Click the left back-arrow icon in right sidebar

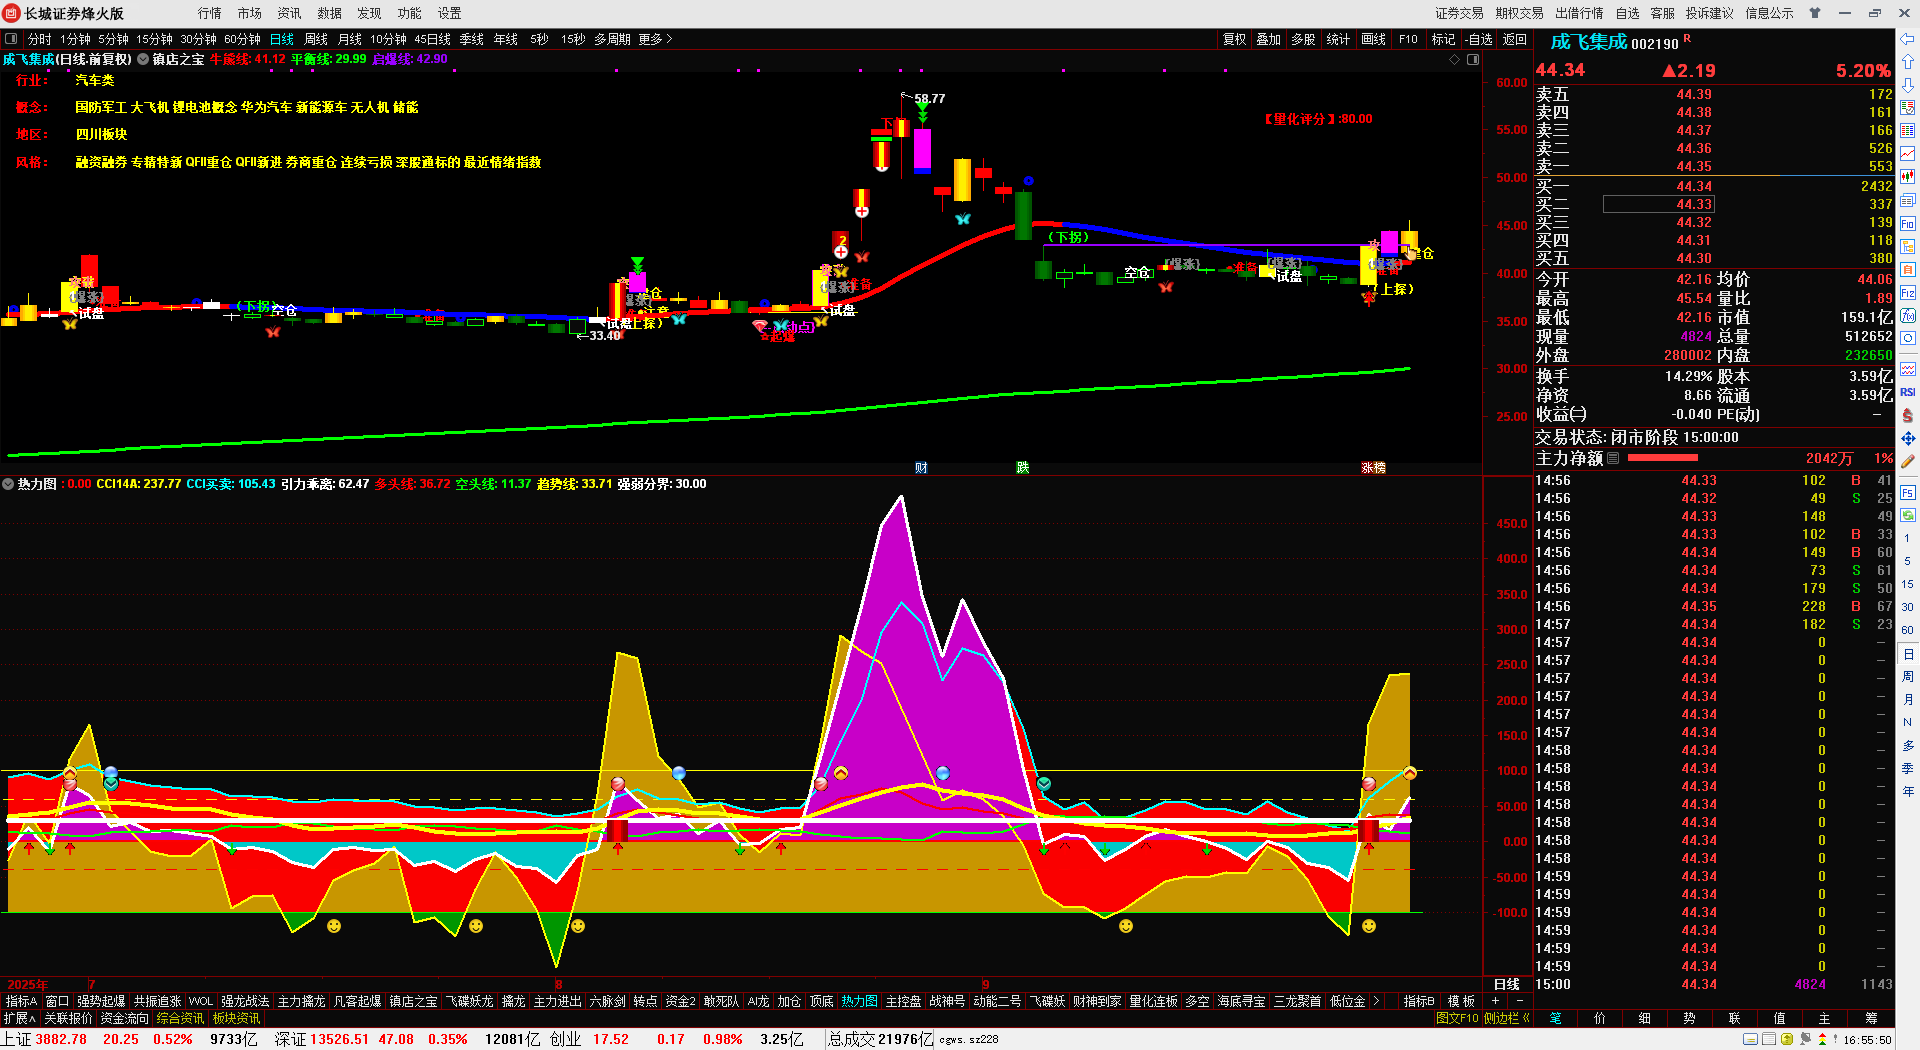pos(1908,39)
